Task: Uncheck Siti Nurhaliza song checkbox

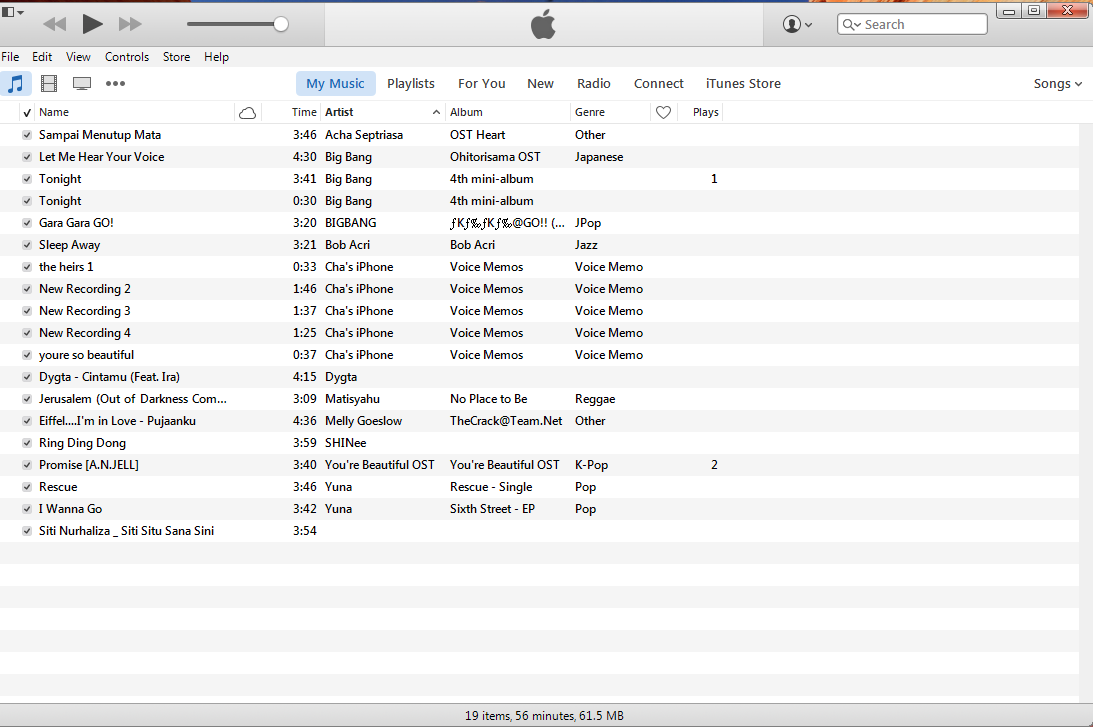Action: (x=26, y=531)
